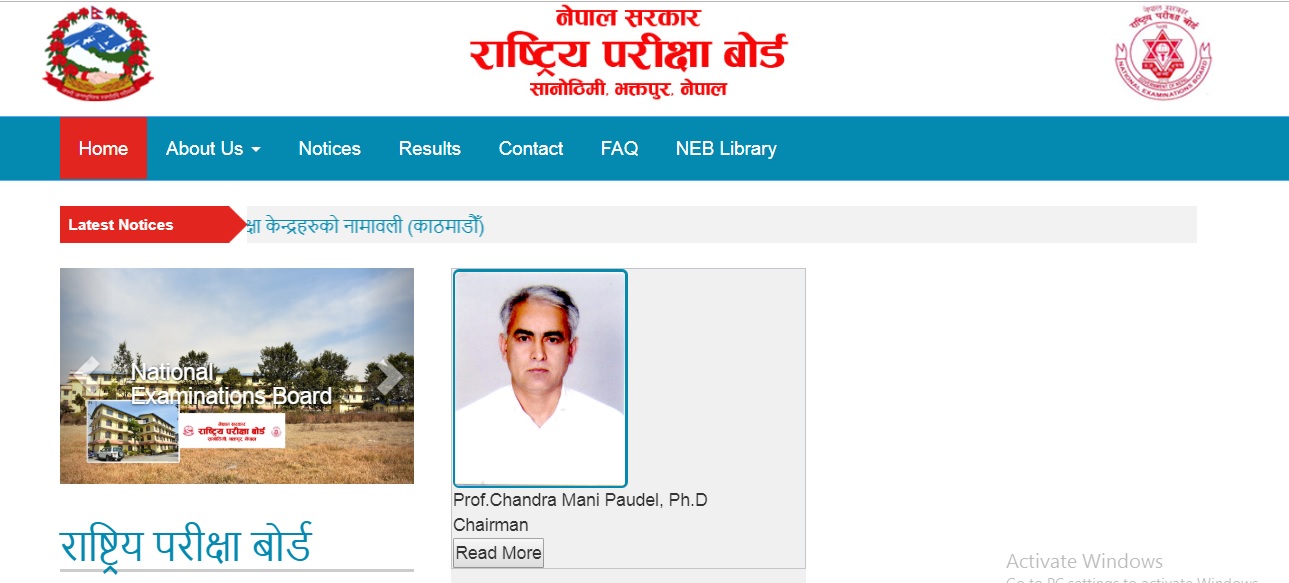
Task: Open the NEB Library link
Action: [x=726, y=148]
